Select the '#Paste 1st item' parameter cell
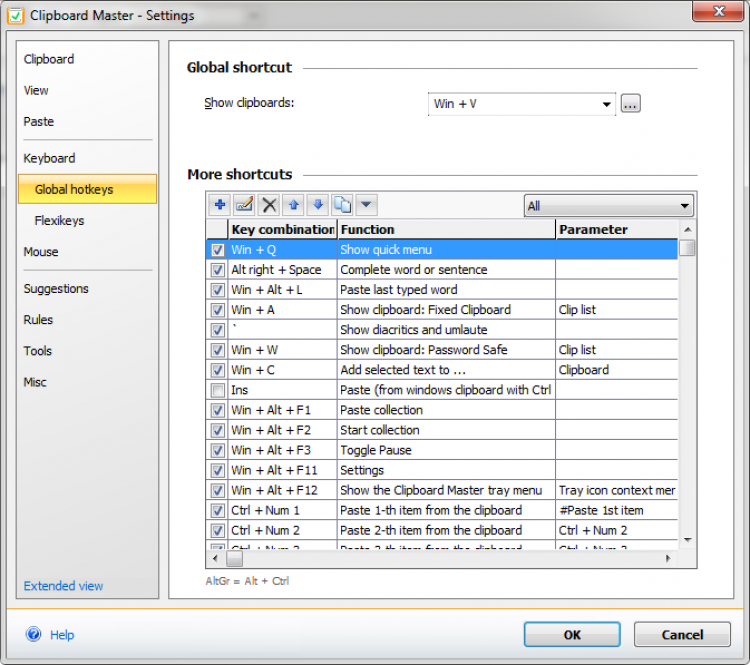Image resolution: width=750 pixels, height=665 pixels. coord(617,511)
